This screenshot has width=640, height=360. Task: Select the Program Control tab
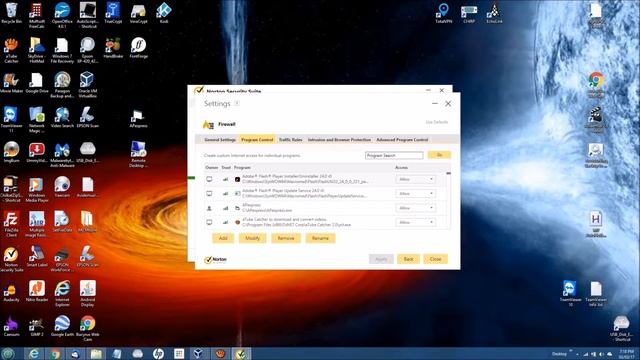tap(257, 140)
